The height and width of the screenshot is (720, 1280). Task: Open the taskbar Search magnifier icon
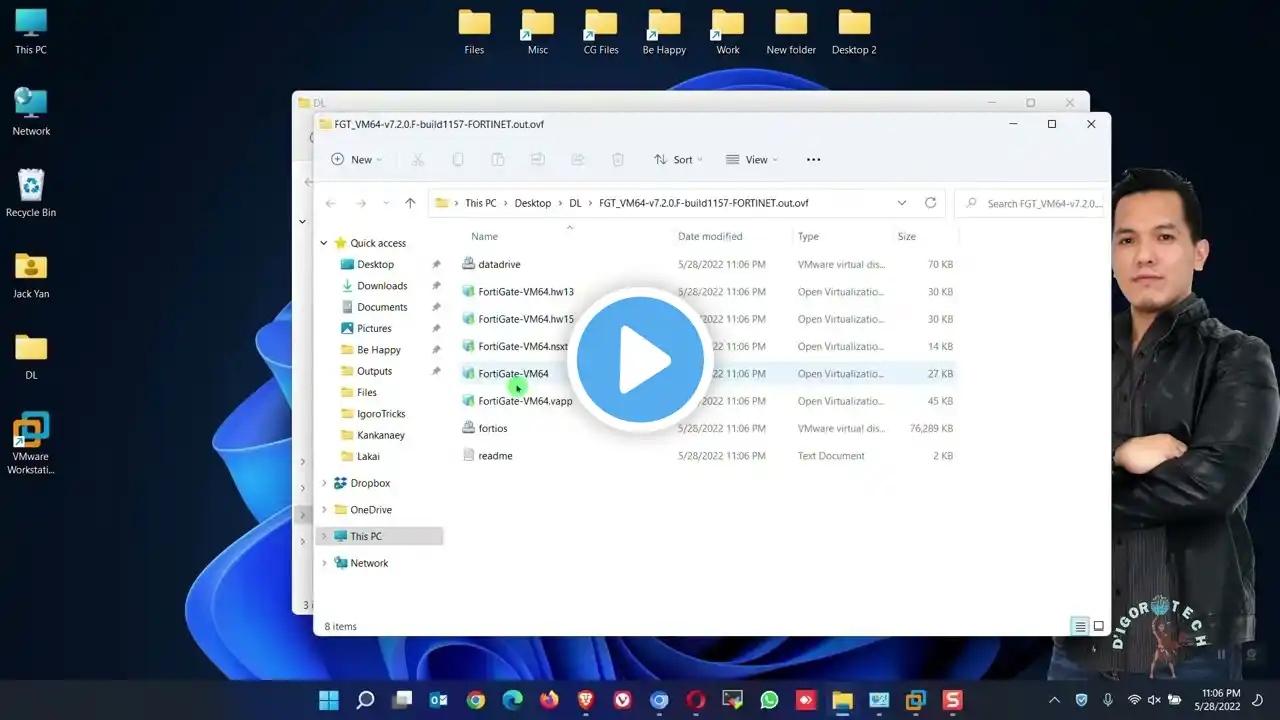coord(365,700)
